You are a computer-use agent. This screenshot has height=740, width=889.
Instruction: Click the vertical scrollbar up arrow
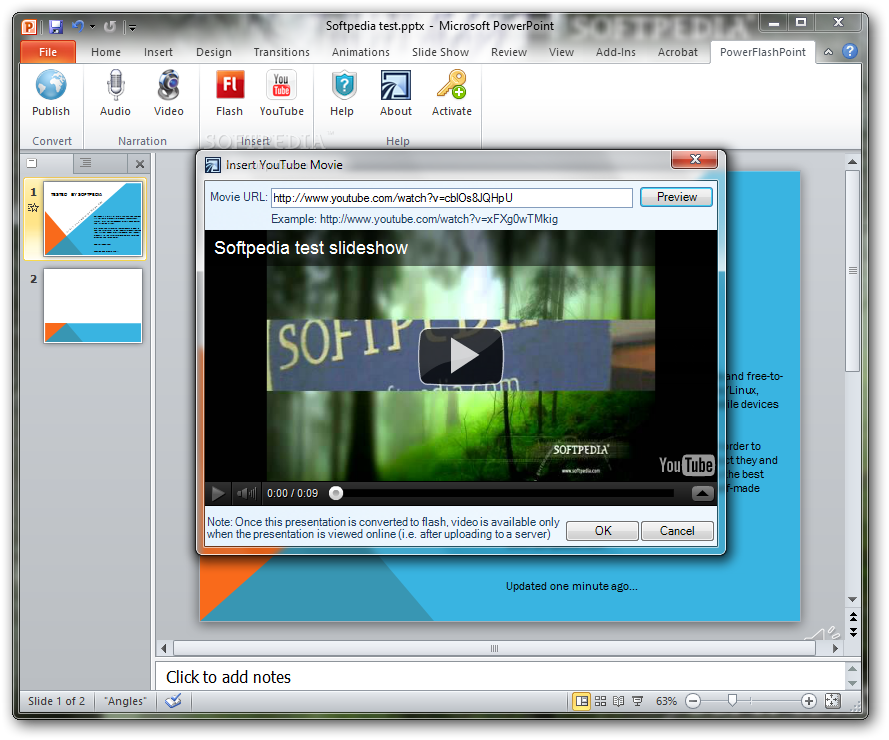click(852, 162)
